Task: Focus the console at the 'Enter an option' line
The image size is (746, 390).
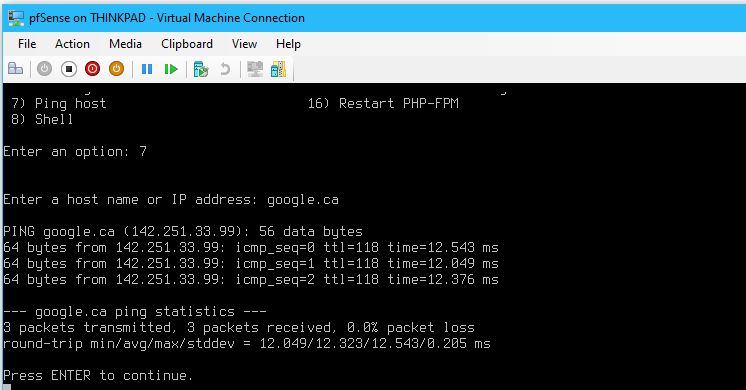Action: point(75,152)
